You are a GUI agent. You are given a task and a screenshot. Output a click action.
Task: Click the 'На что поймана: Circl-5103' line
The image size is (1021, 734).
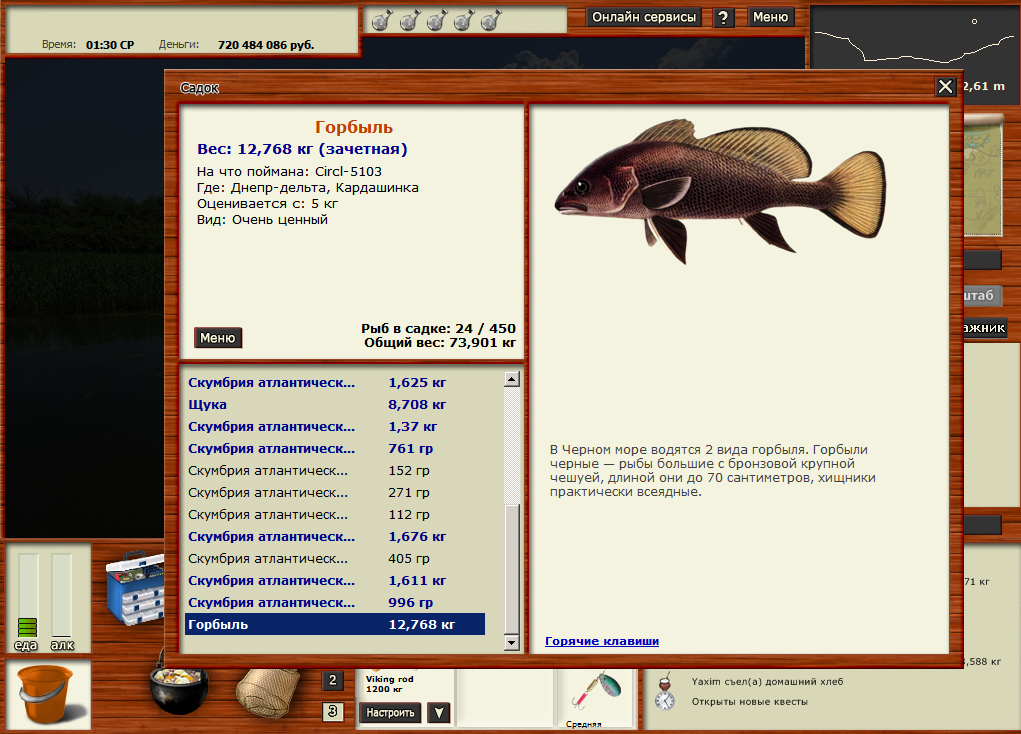pyautogui.click(x=289, y=172)
